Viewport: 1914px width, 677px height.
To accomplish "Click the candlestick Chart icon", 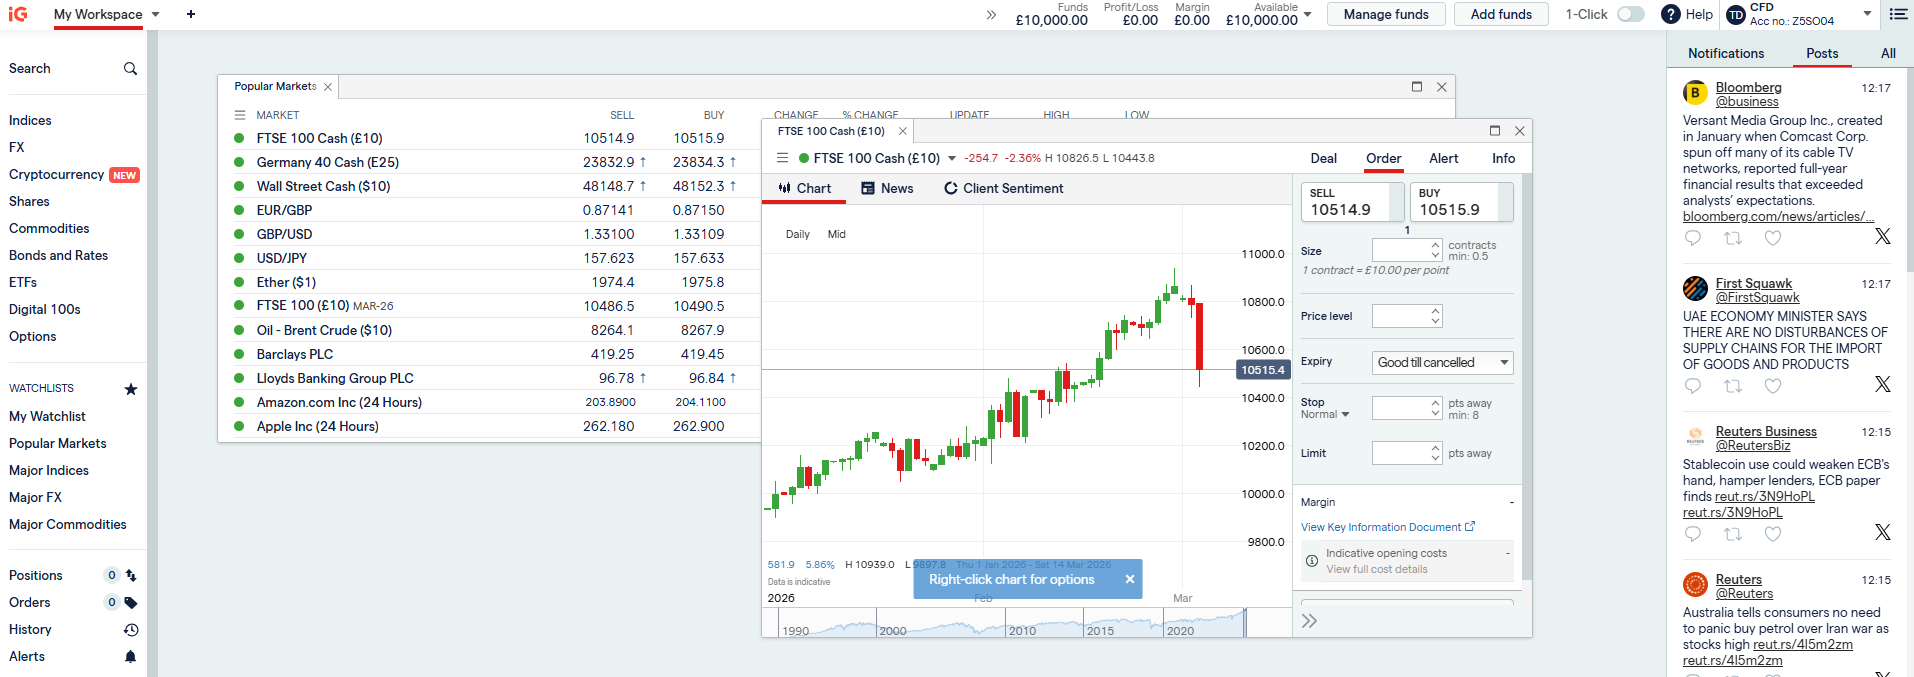I will point(784,188).
